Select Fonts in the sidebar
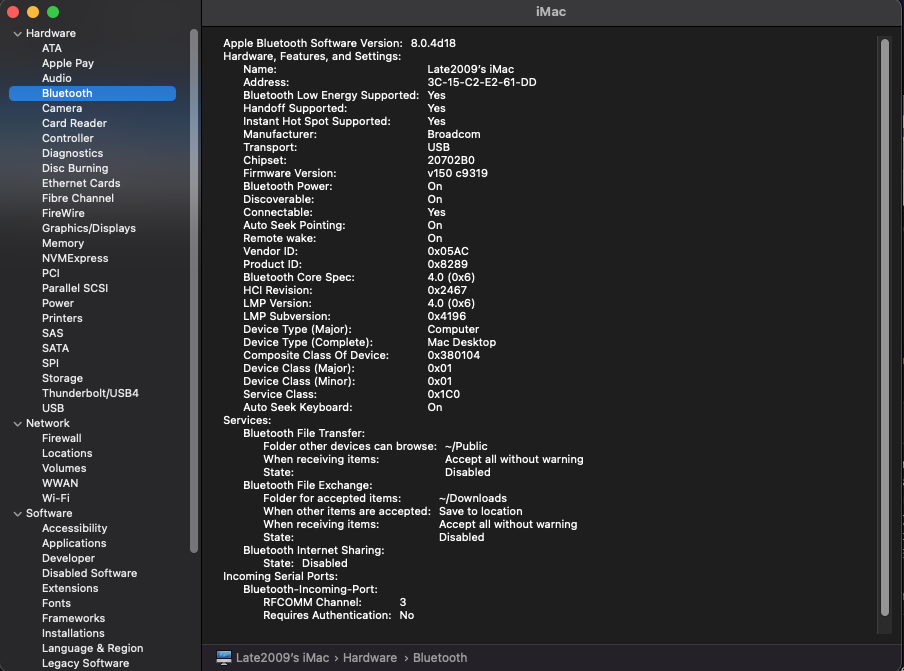 tap(56, 603)
